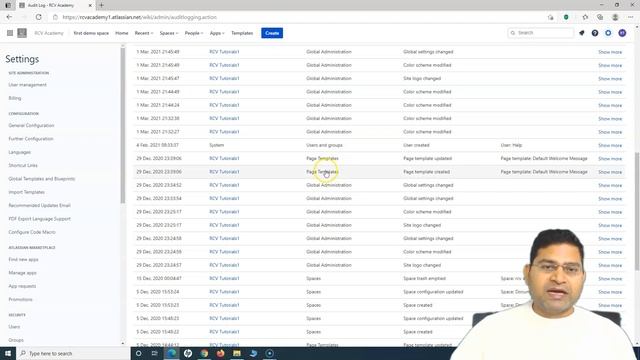Expand the Spaces dropdown menu

[x=169, y=33]
